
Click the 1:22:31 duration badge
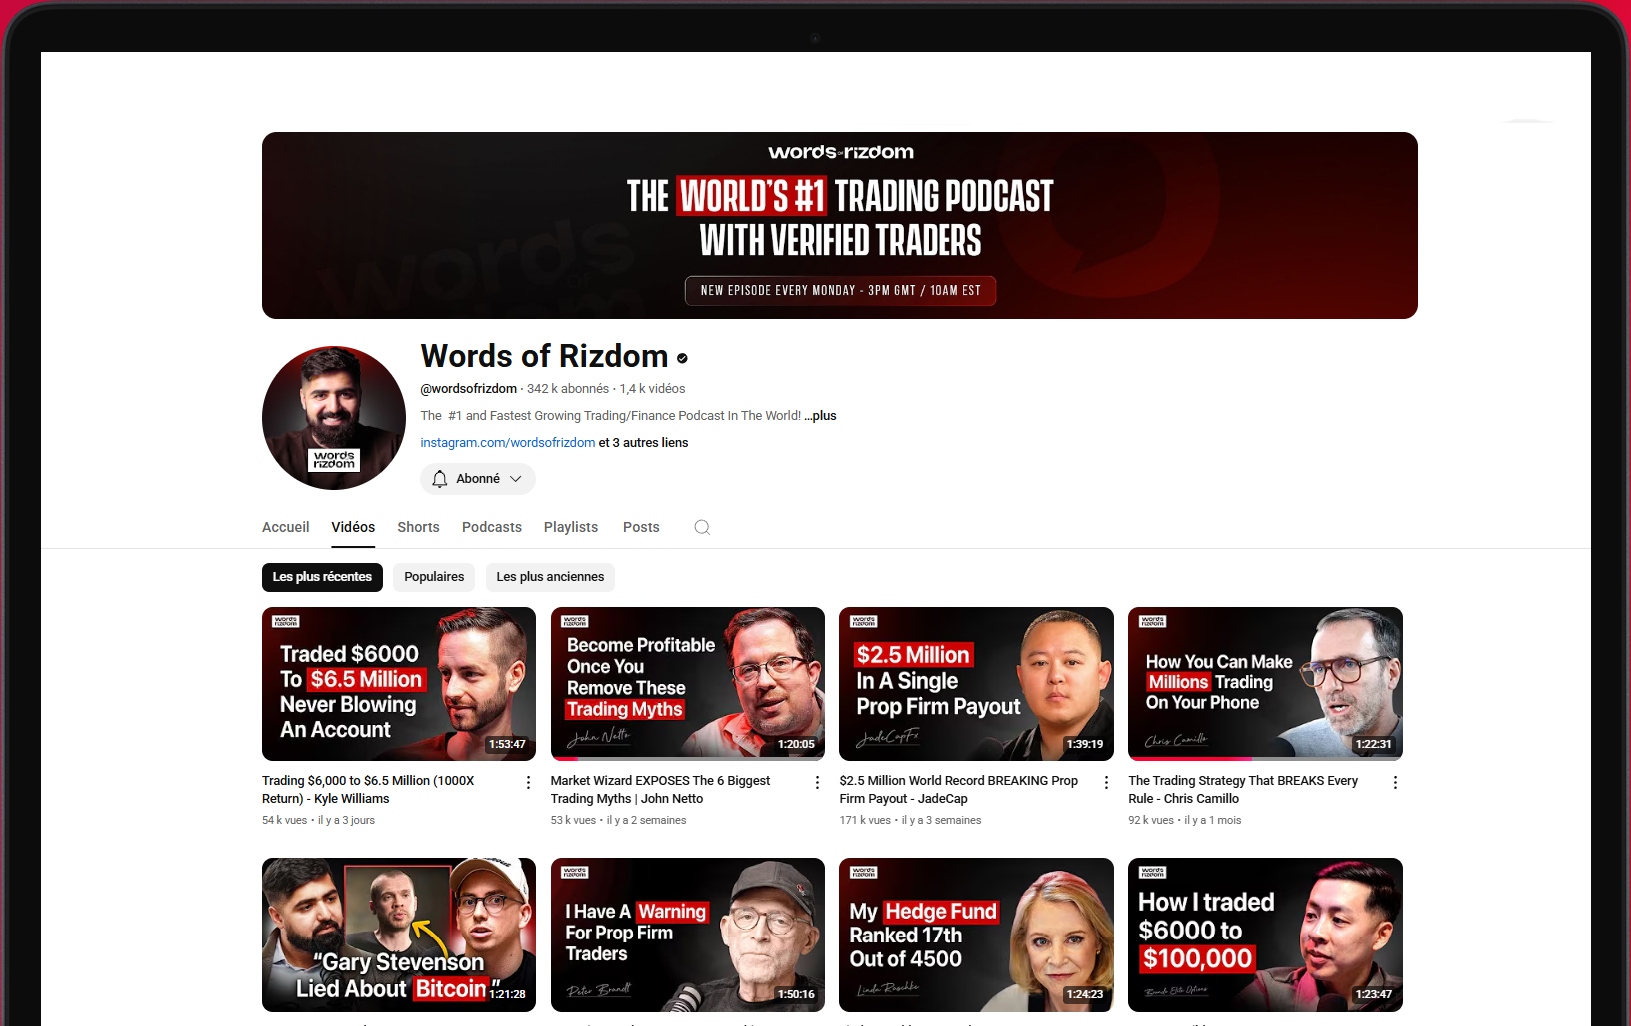[1373, 744]
